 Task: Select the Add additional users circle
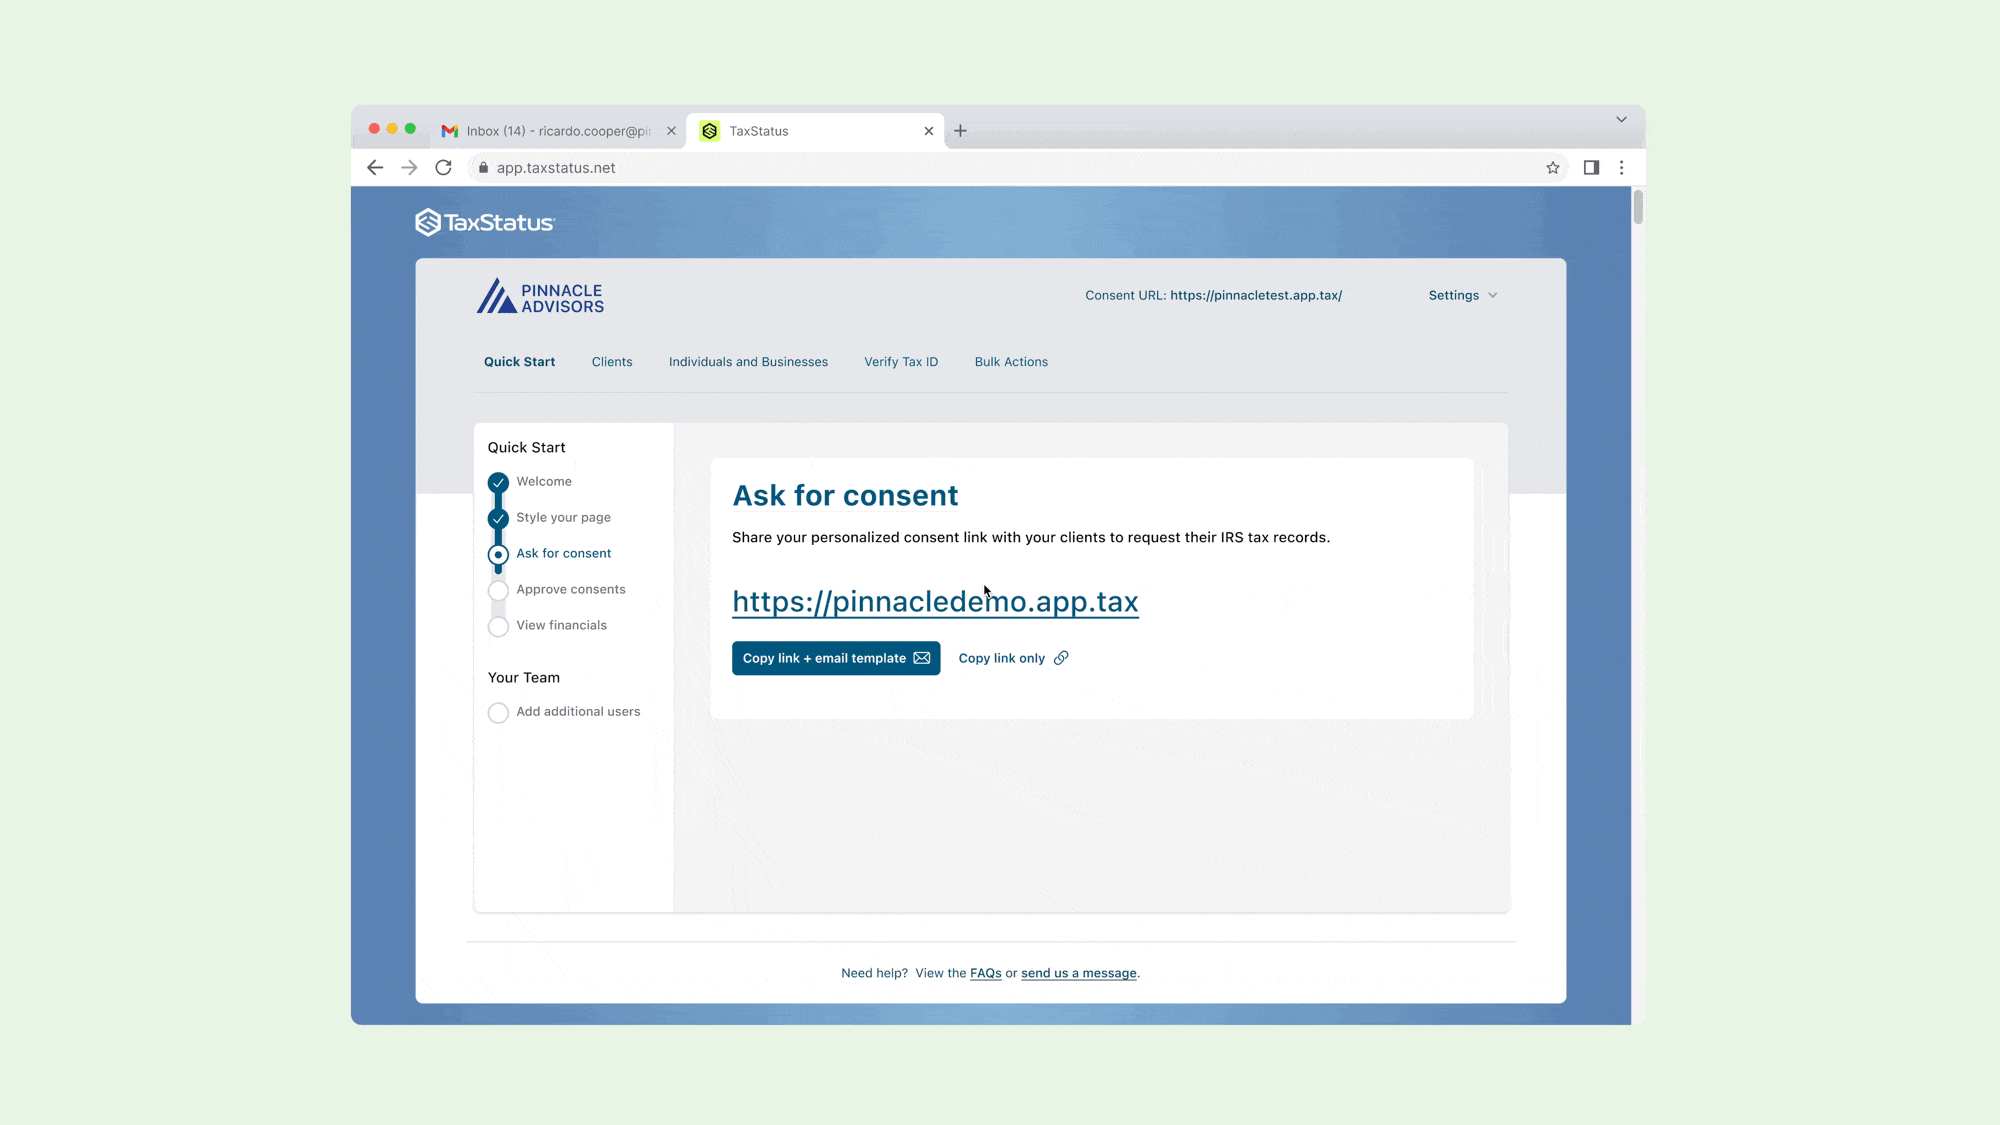[x=498, y=712]
